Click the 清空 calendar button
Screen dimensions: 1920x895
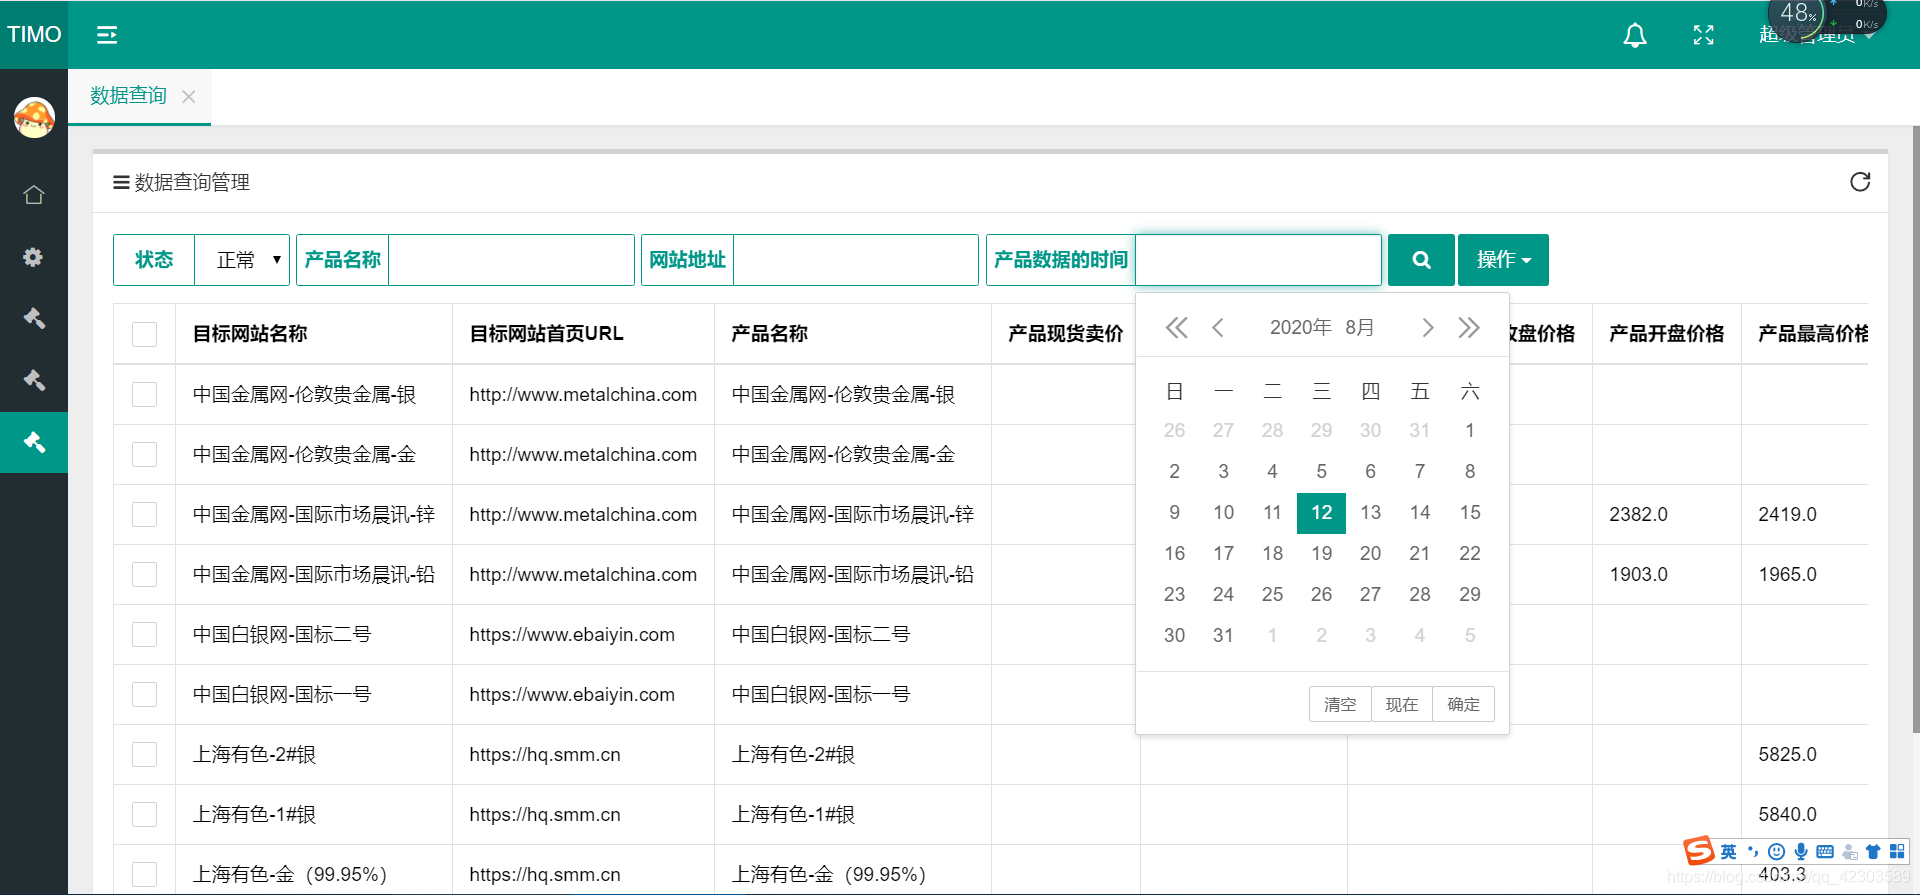pos(1340,704)
